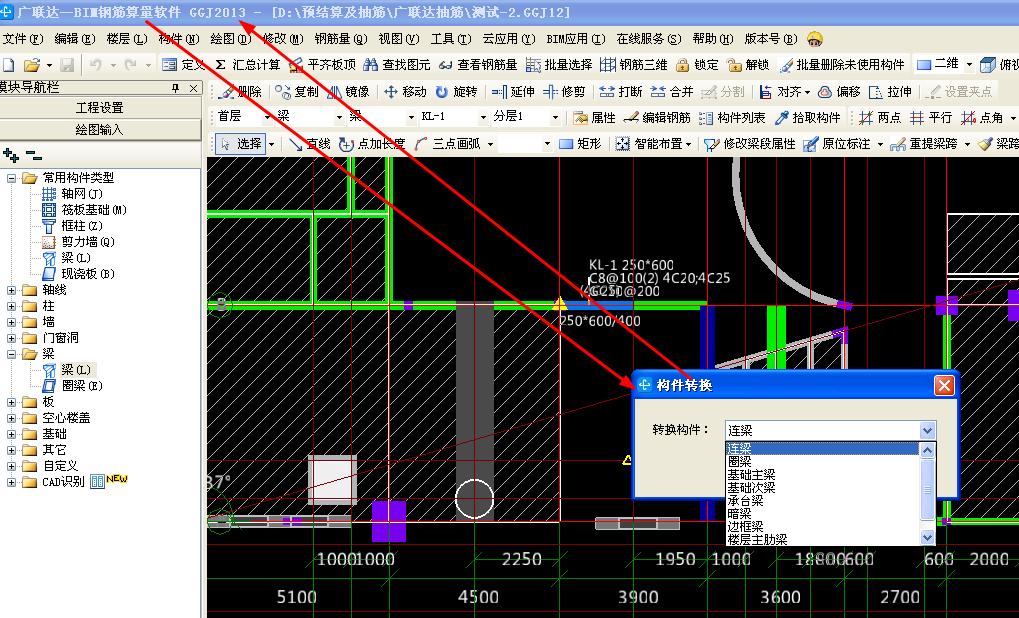Select the 移动 move tool
The width and height of the screenshot is (1019, 618).
405,92
